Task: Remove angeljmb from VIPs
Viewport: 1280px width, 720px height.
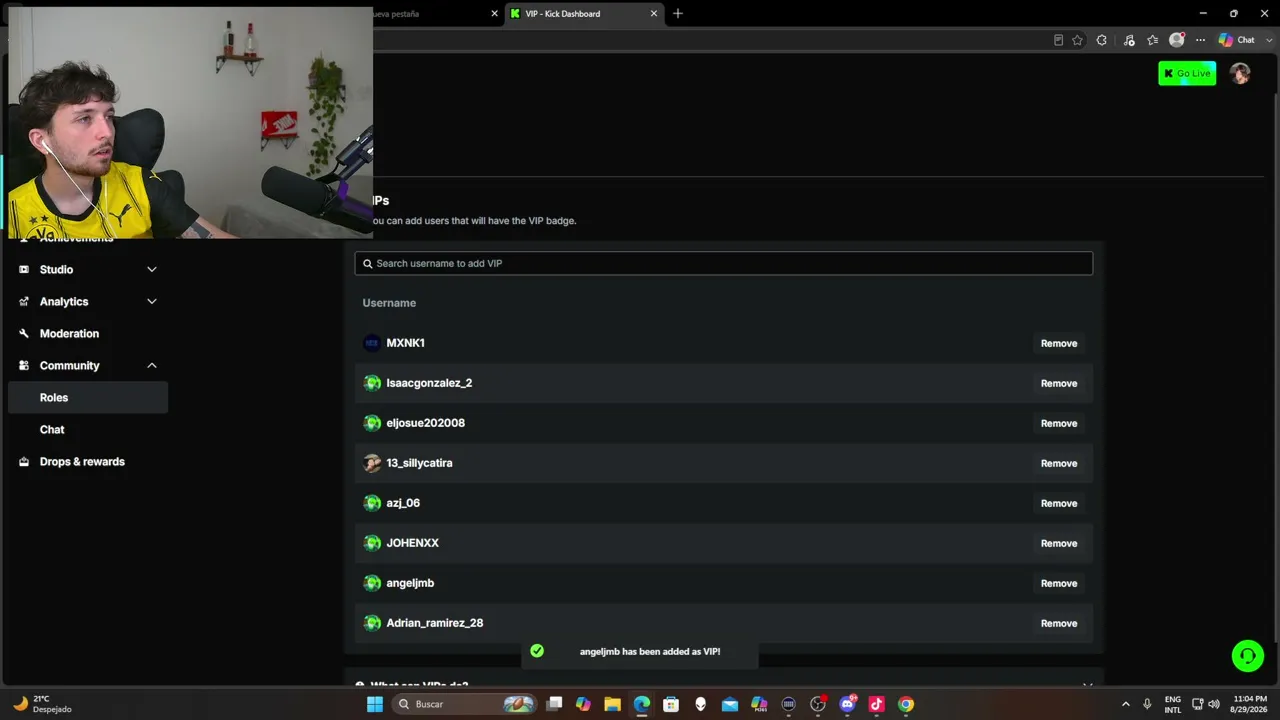Action: click(x=1058, y=583)
